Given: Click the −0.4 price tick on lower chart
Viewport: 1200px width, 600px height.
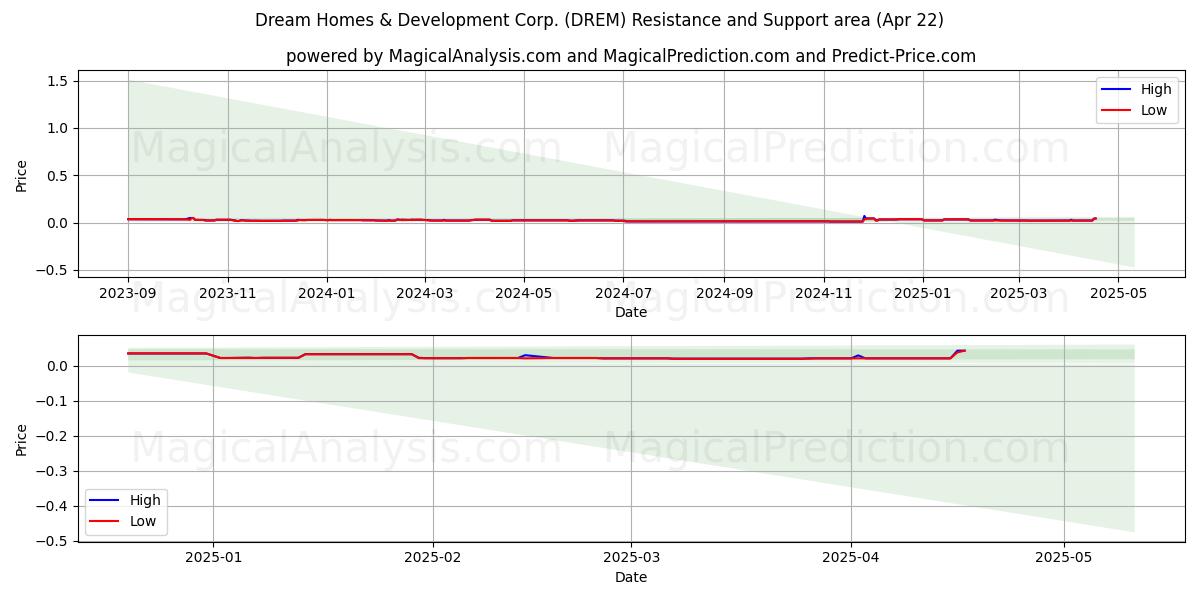Looking at the screenshot, I should 52,506.
